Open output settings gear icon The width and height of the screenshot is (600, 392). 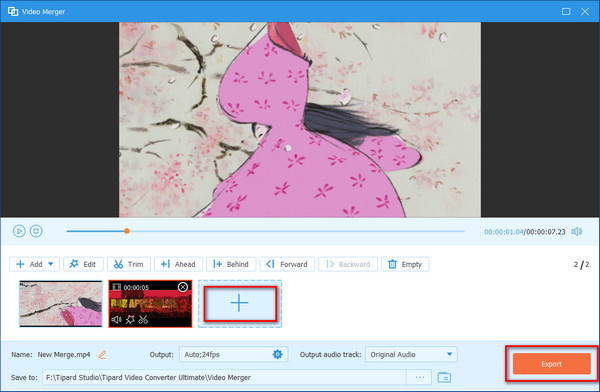click(277, 354)
